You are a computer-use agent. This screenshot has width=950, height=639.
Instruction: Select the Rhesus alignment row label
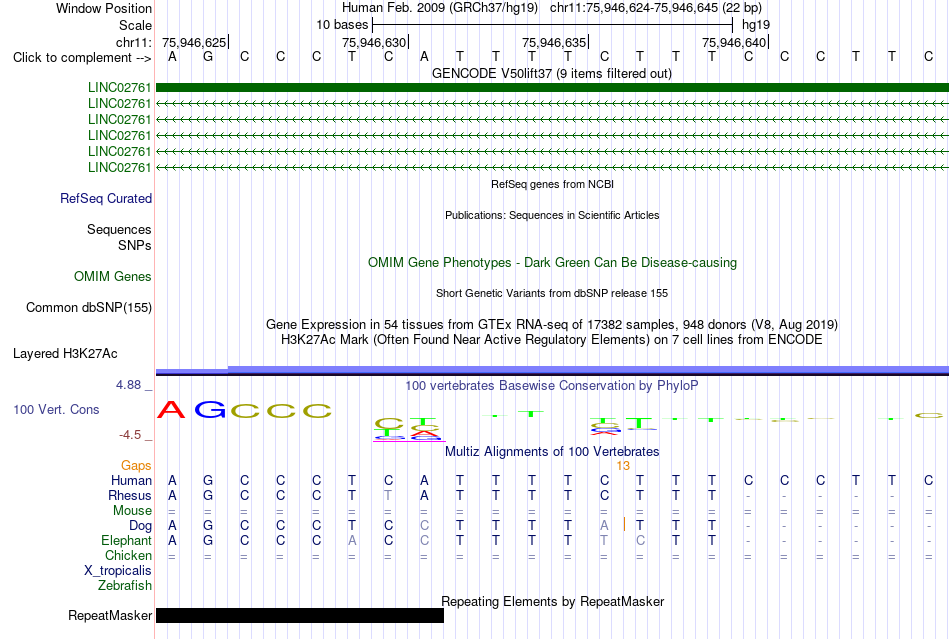(x=130, y=495)
